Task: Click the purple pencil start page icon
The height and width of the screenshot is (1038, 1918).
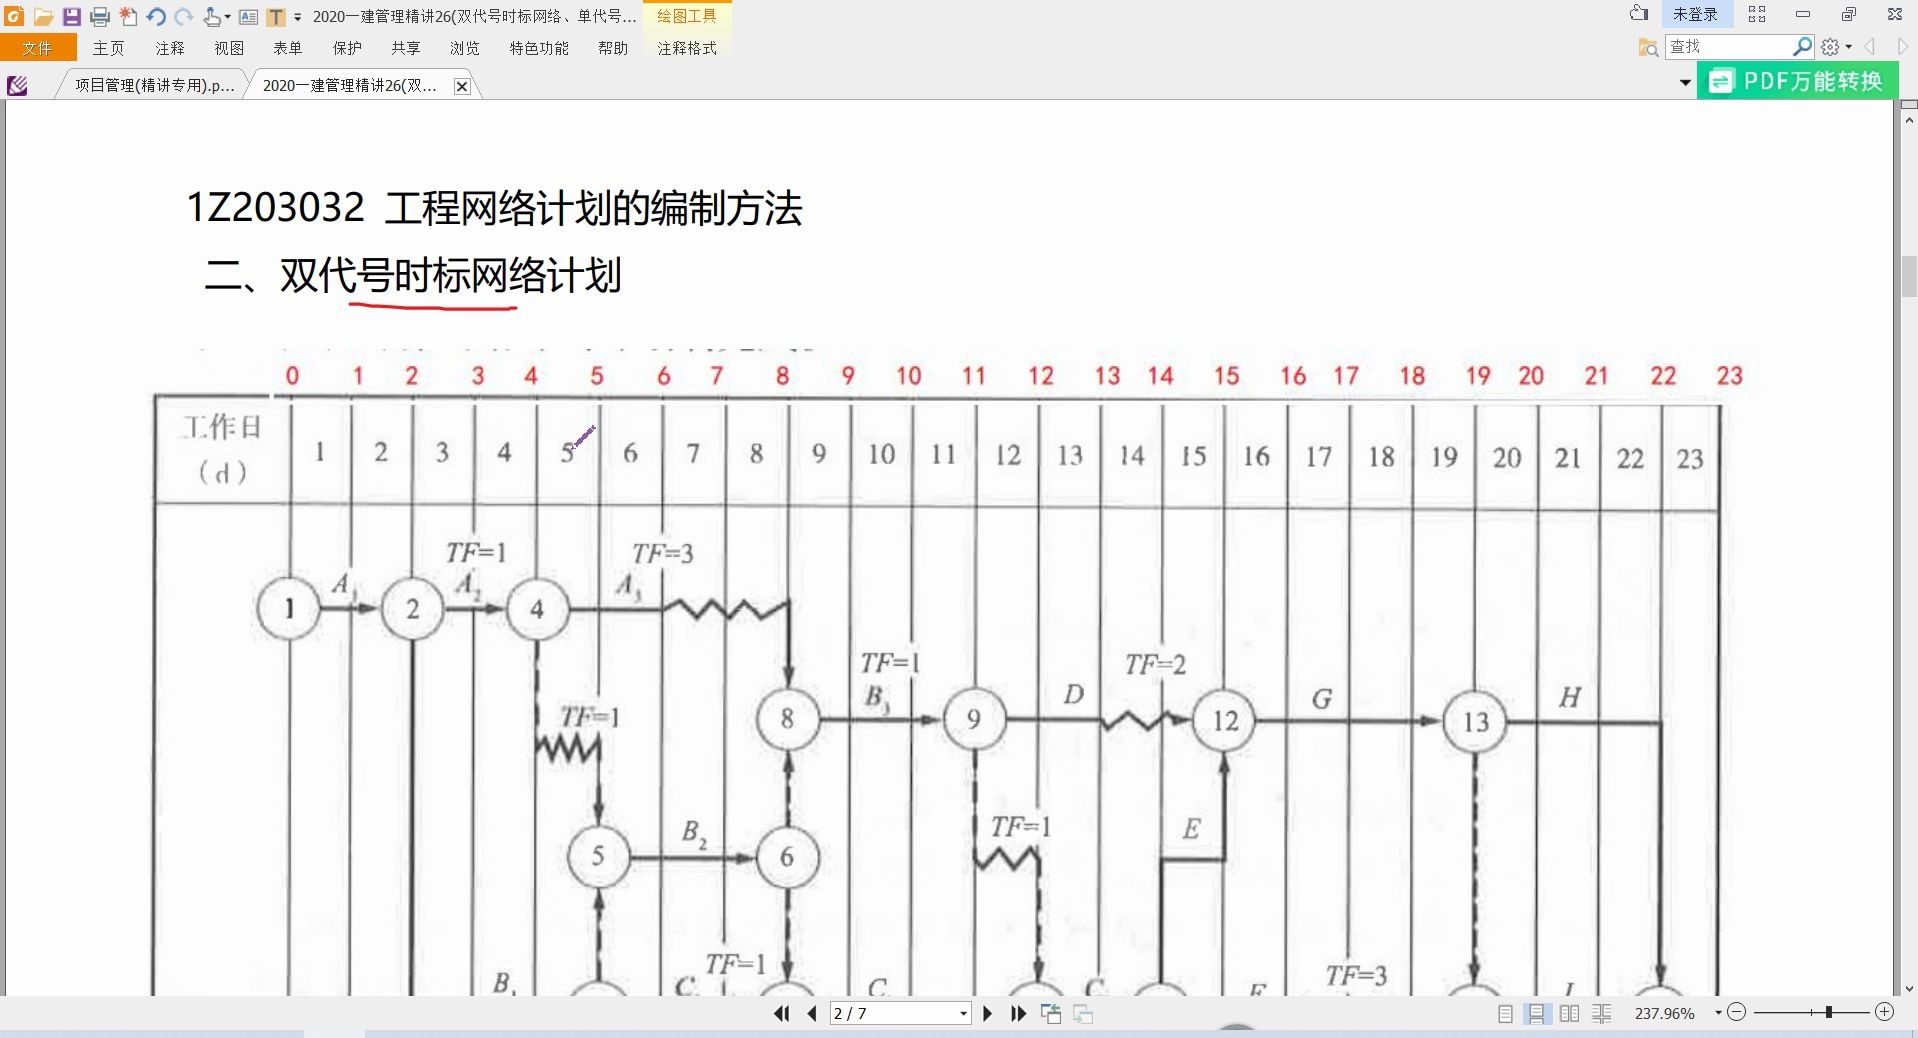Action: point(18,86)
